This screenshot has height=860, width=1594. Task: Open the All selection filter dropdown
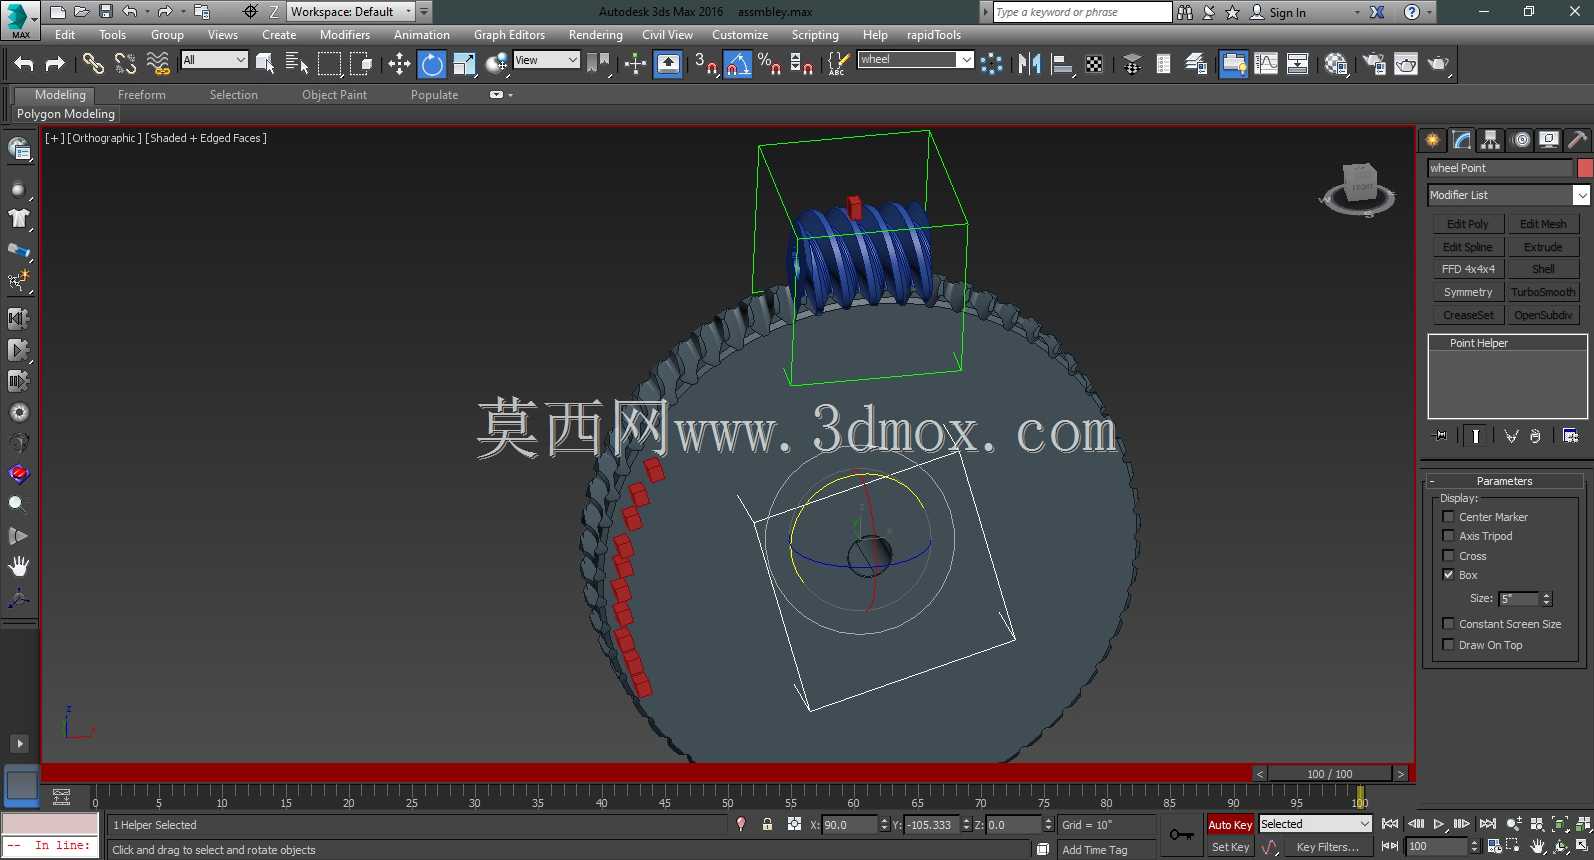214,60
